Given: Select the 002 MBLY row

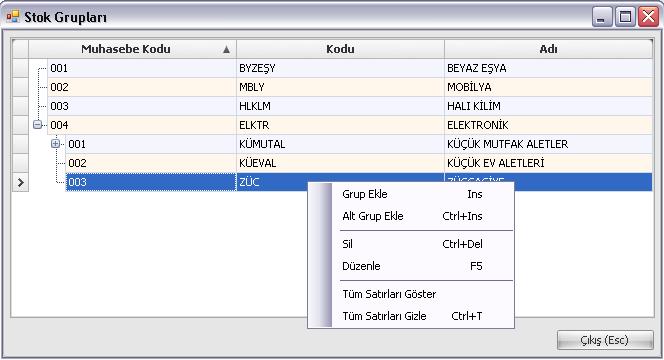Looking at the screenshot, I should pyautogui.click(x=341, y=87).
